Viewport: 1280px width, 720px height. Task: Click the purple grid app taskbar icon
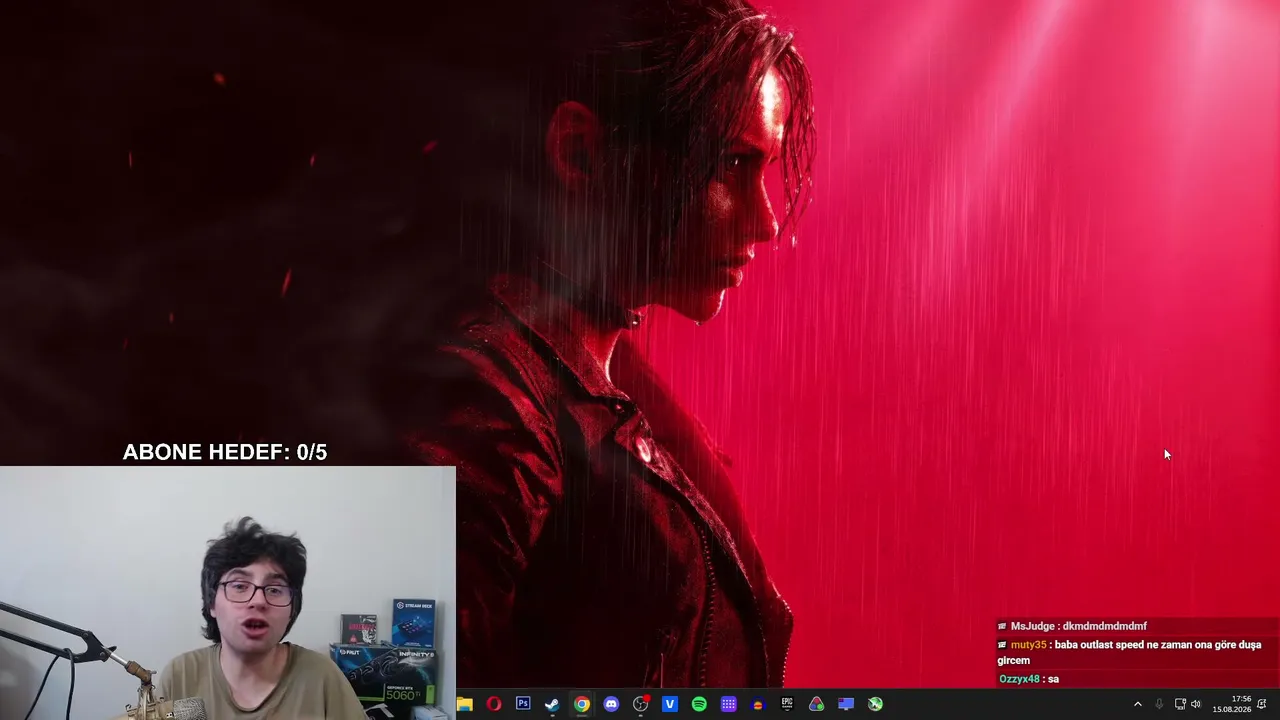point(729,704)
